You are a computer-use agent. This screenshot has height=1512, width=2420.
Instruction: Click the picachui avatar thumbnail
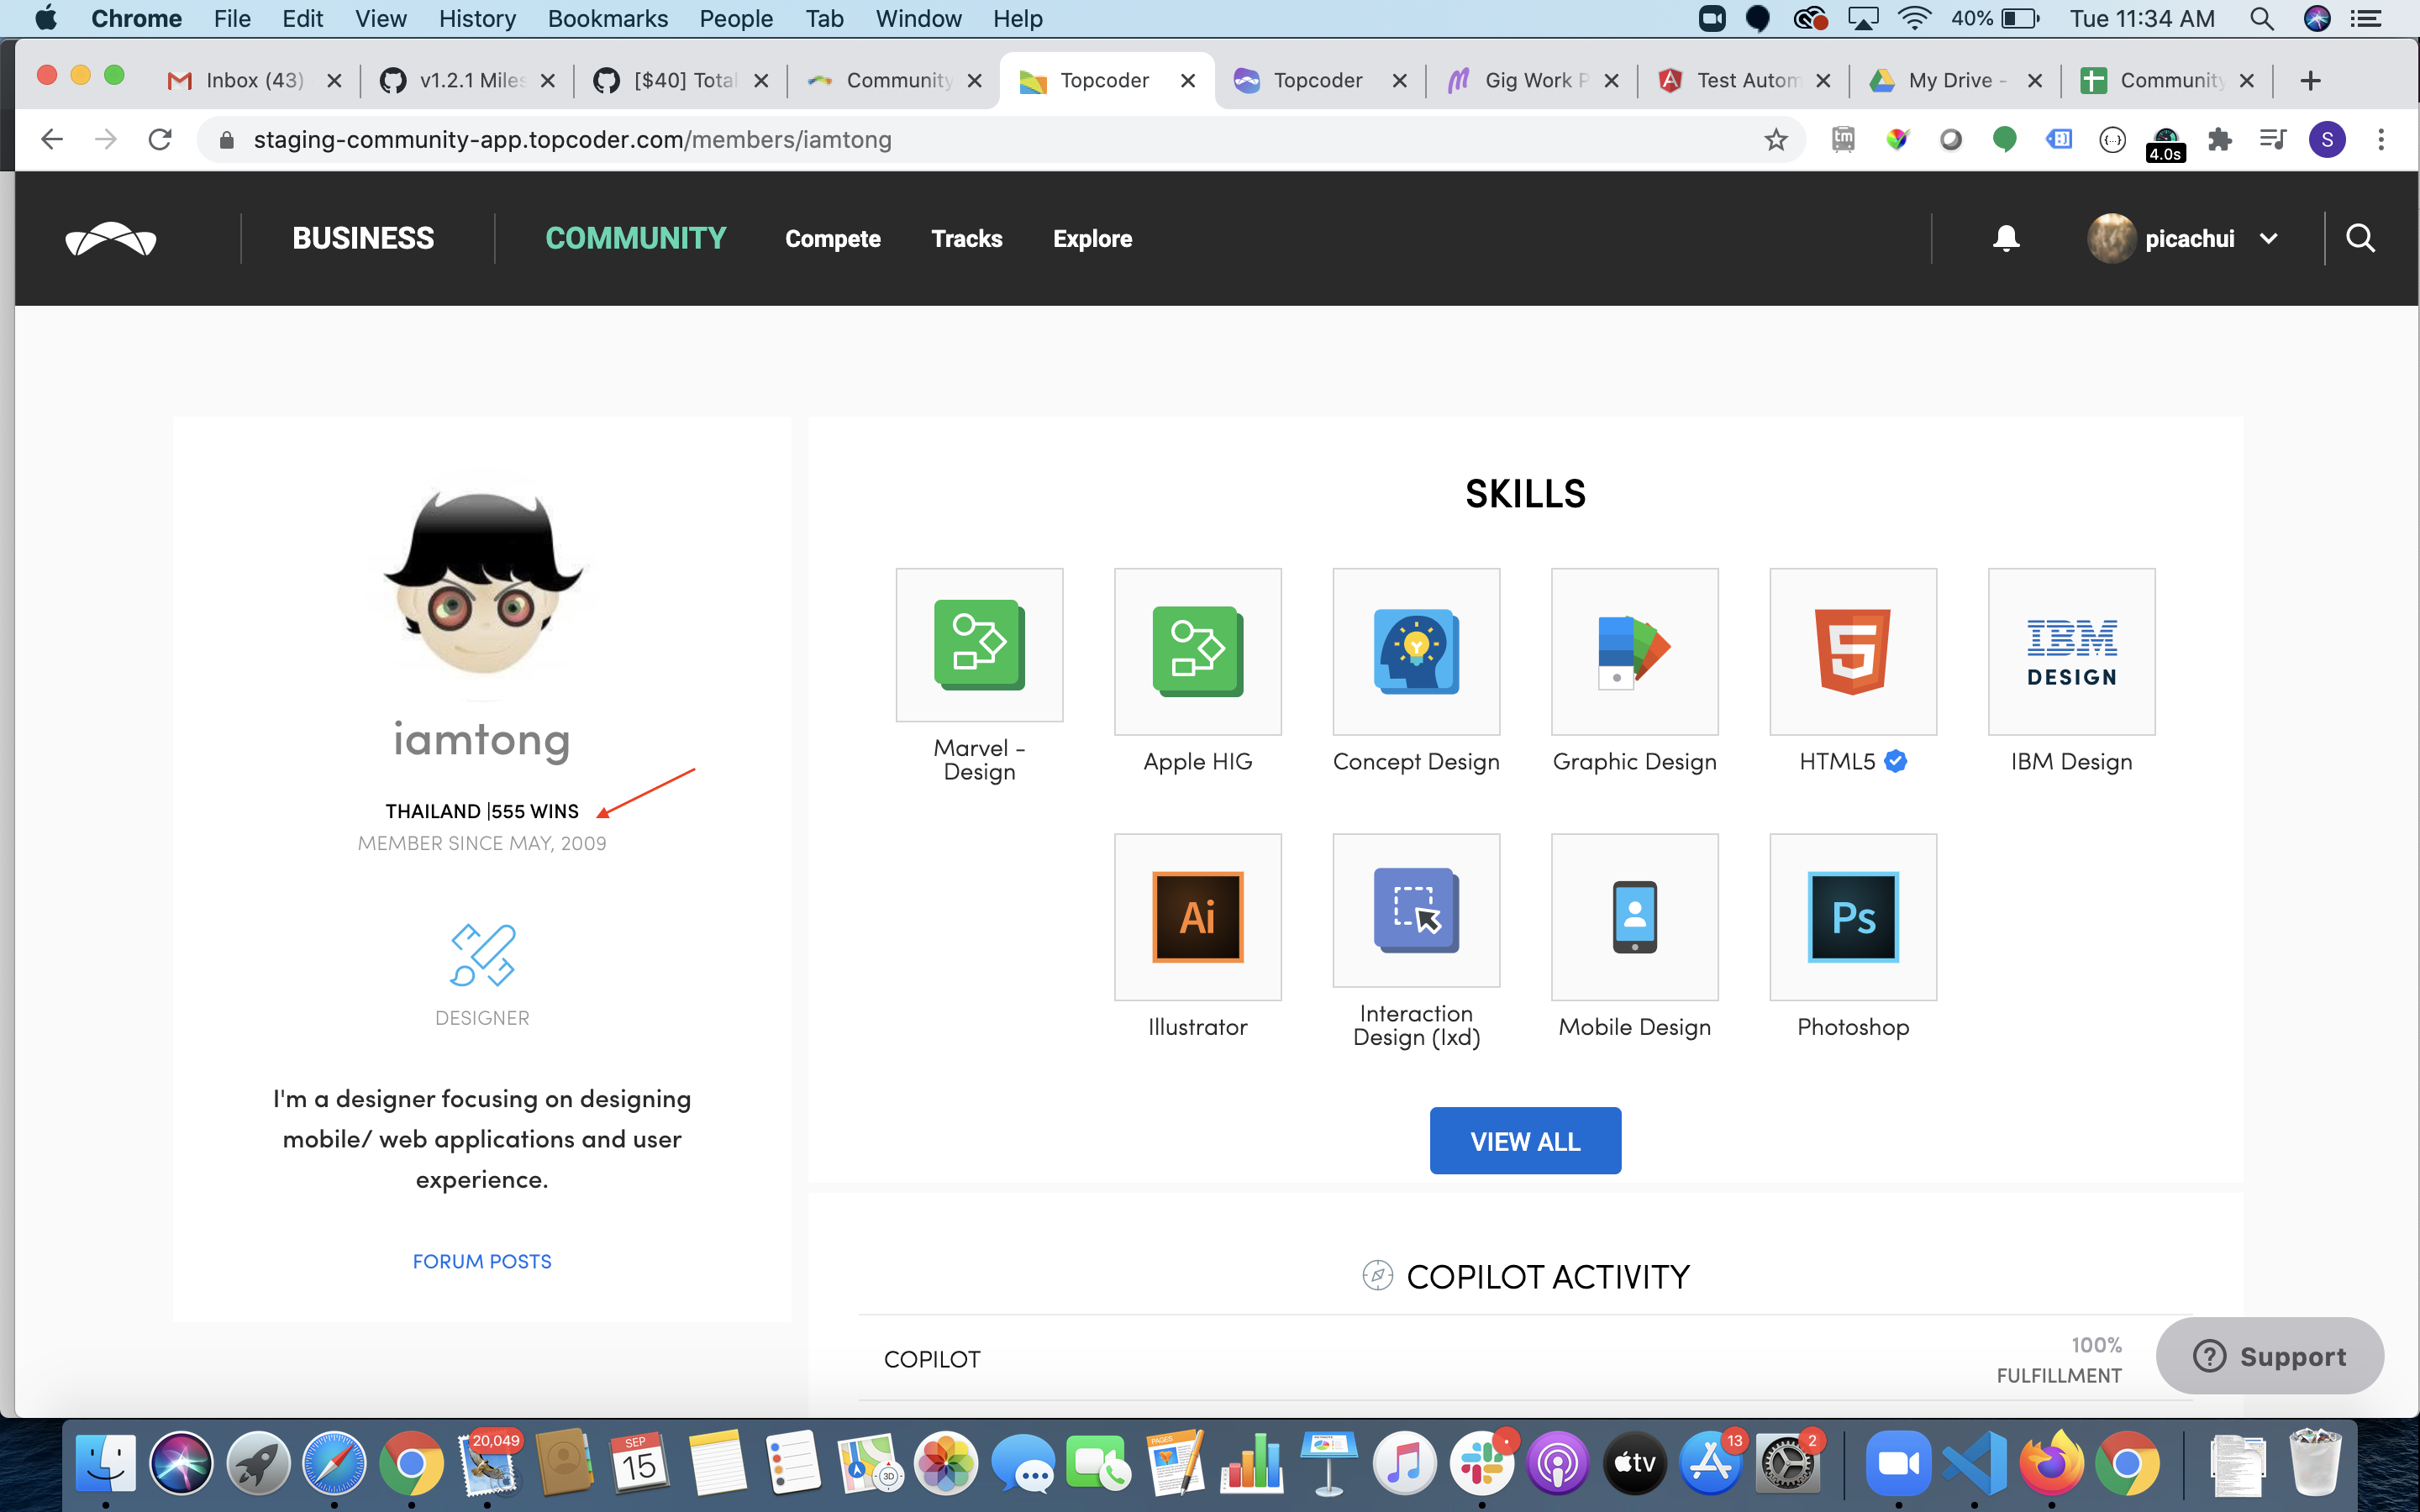click(x=2110, y=239)
